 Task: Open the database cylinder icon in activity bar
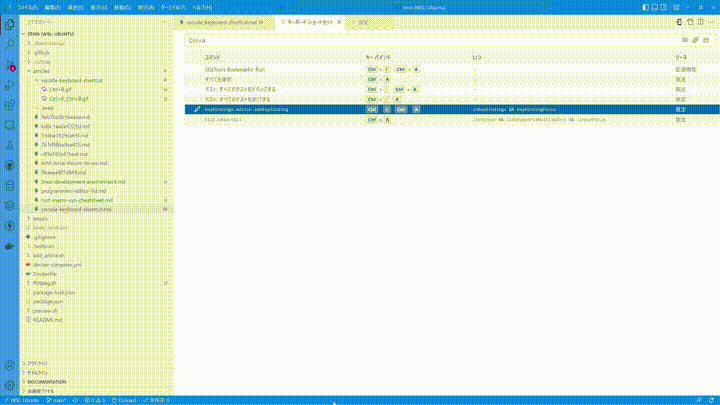coord(10,186)
